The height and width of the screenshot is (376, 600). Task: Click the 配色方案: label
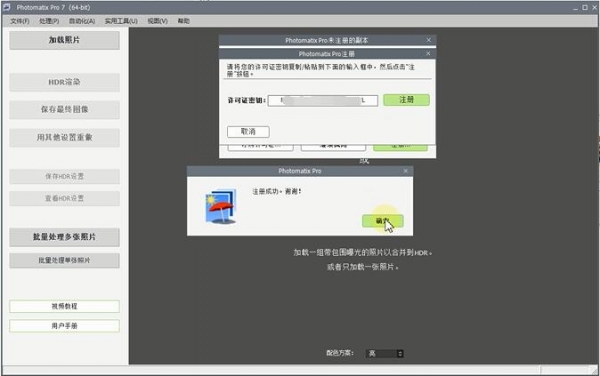pos(340,353)
